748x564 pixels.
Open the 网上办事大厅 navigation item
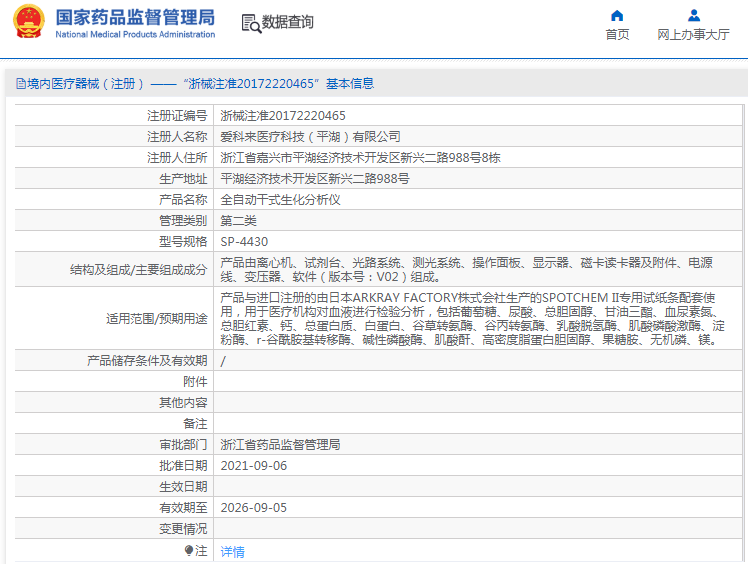(x=693, y=35)
